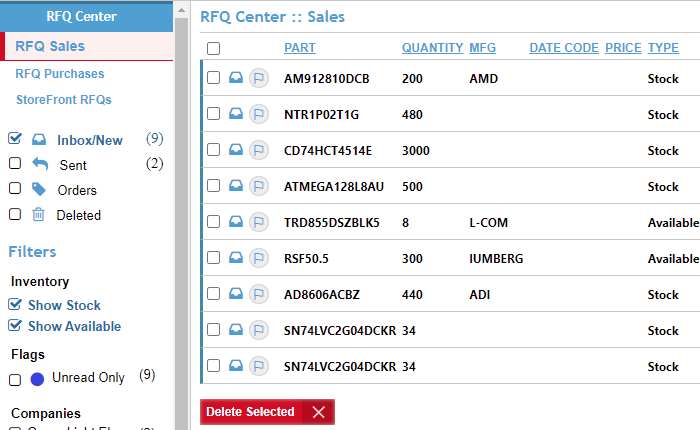This screenshot has width=700, height=430.
Task: Flag the TRD855DSZBLK5 RFQ
Action: point(258,222)
